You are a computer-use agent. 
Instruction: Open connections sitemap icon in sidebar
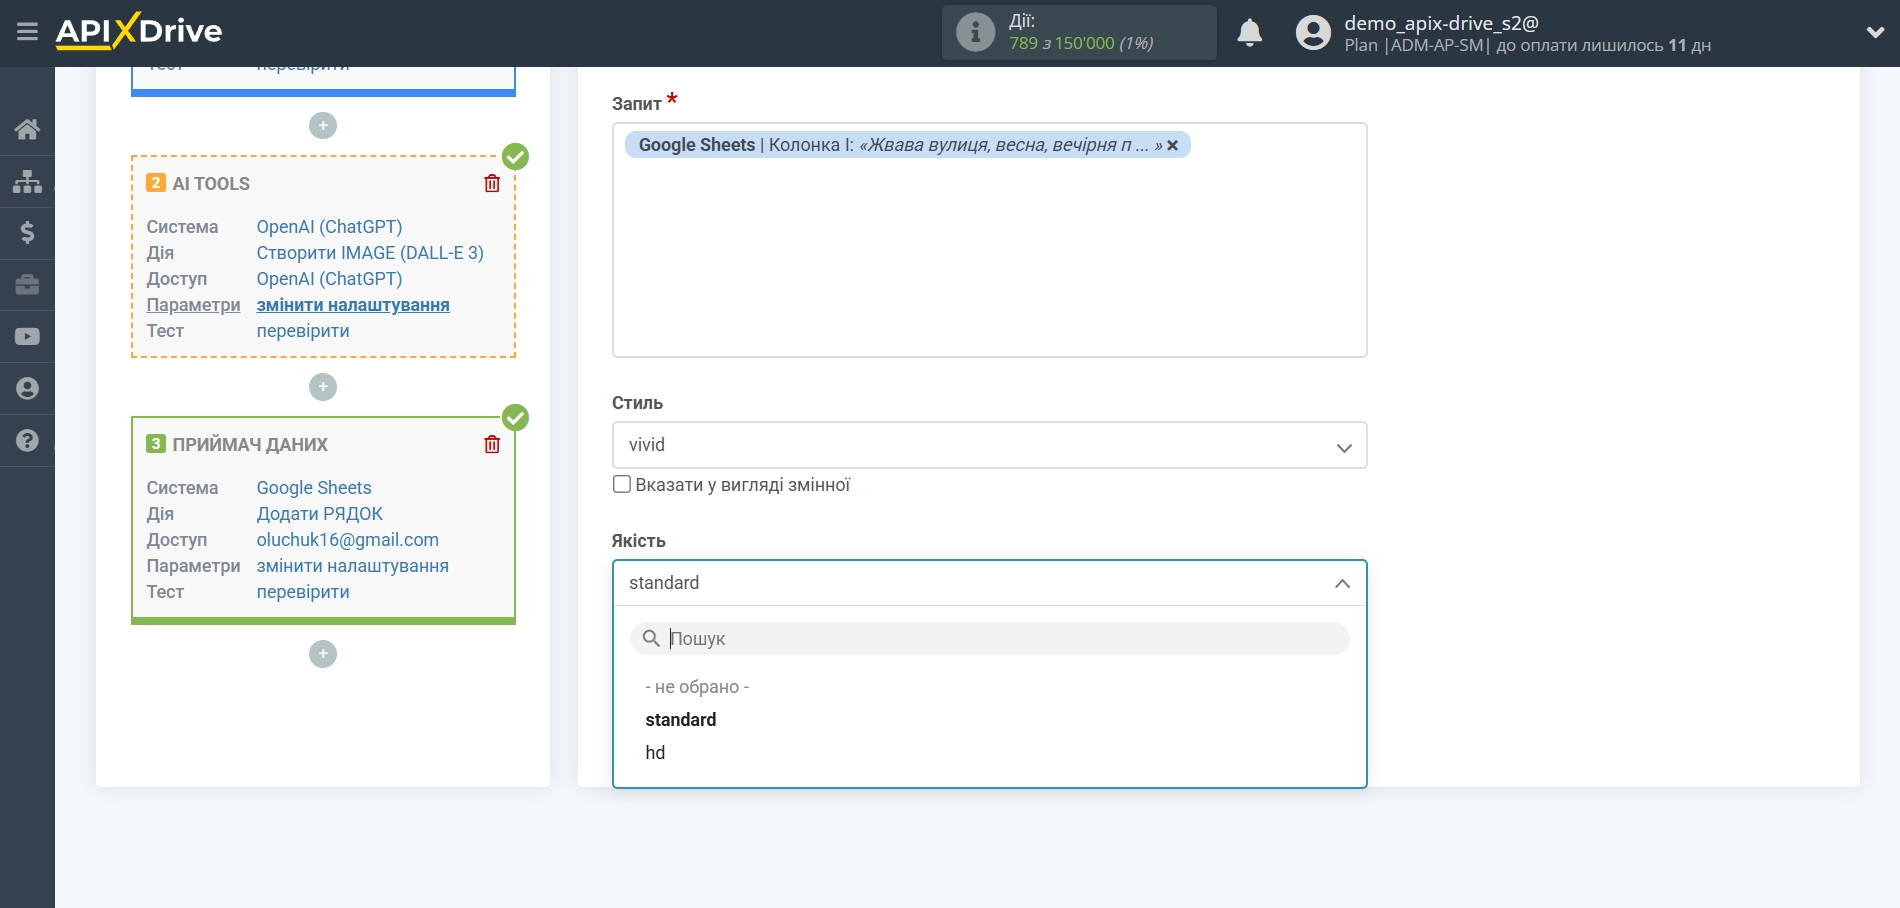(27, 181)
